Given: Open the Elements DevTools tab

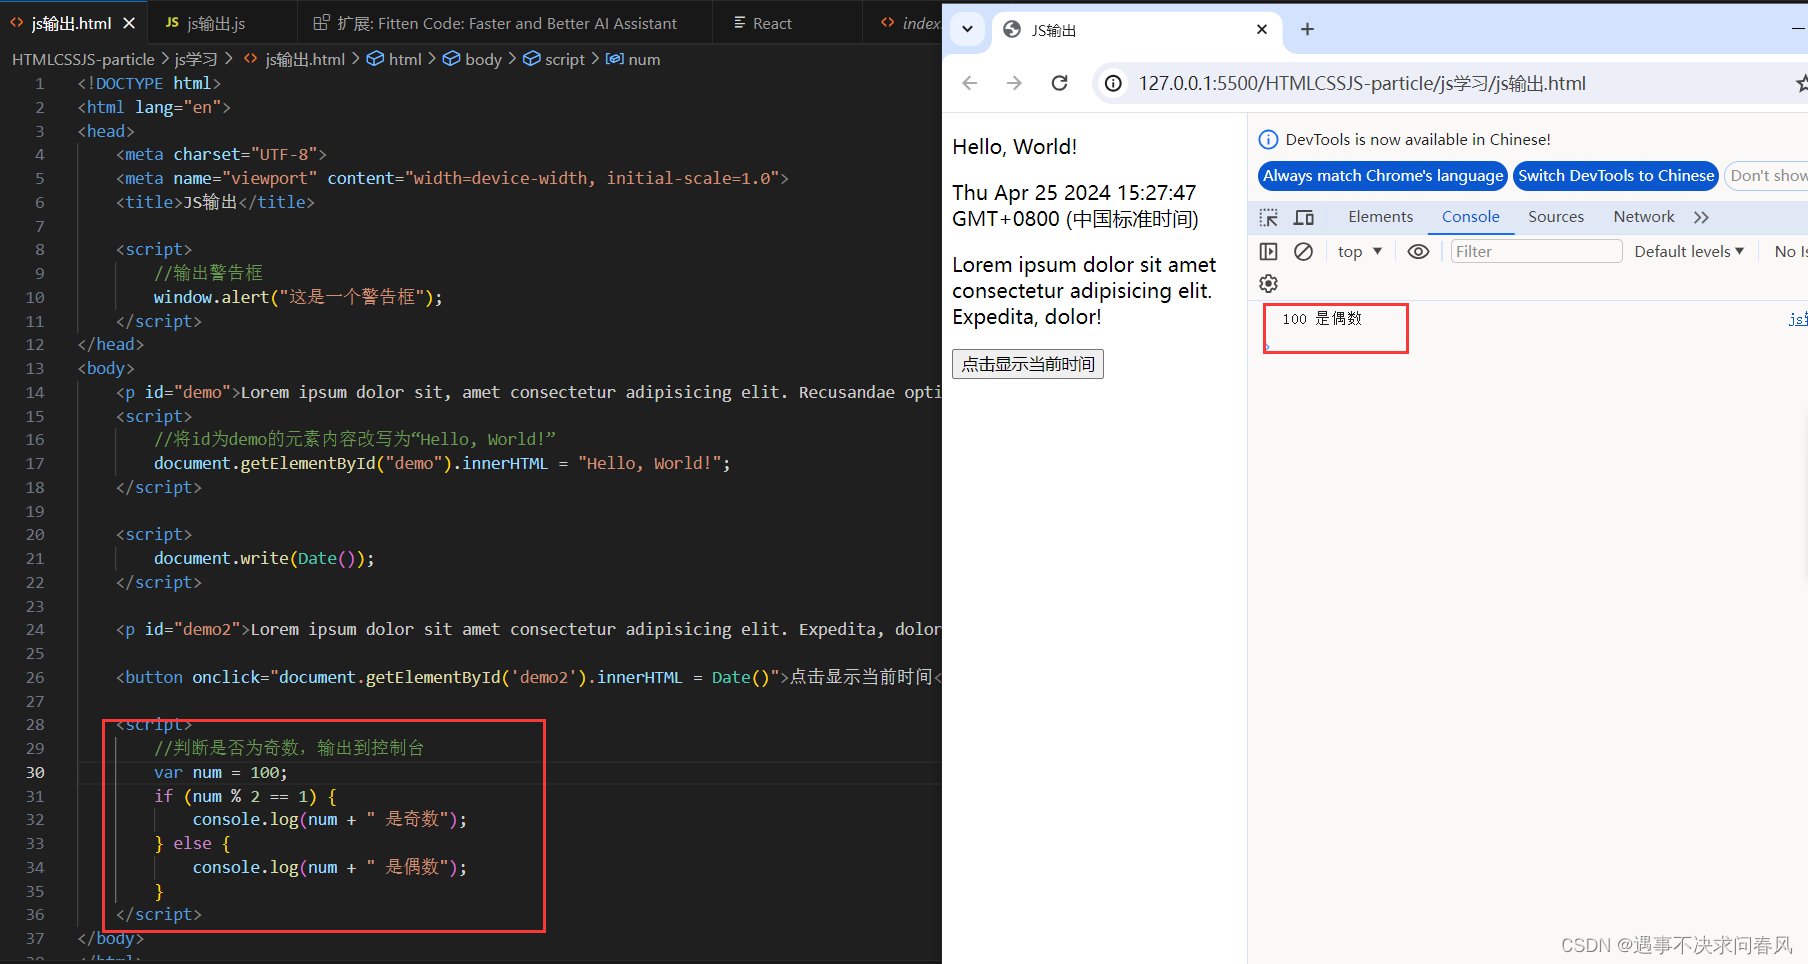Looking at the screenshot, I should (x=1380, y=217).
